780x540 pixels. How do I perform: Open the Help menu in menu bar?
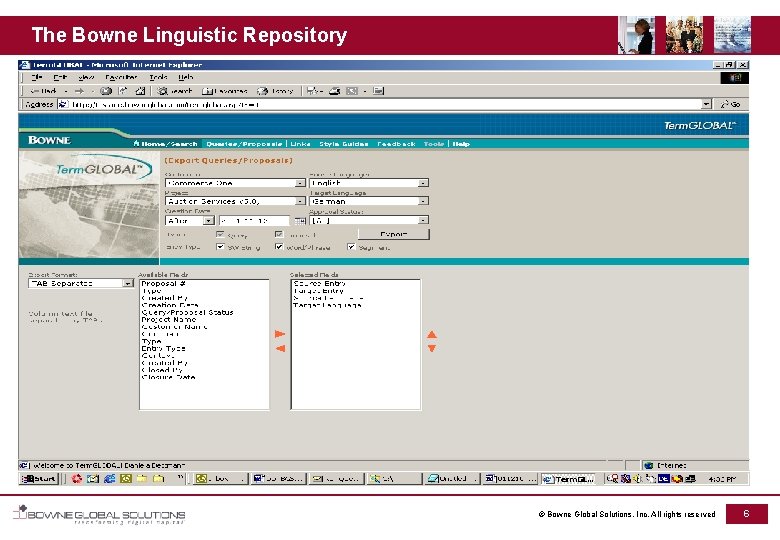point(186,78)
